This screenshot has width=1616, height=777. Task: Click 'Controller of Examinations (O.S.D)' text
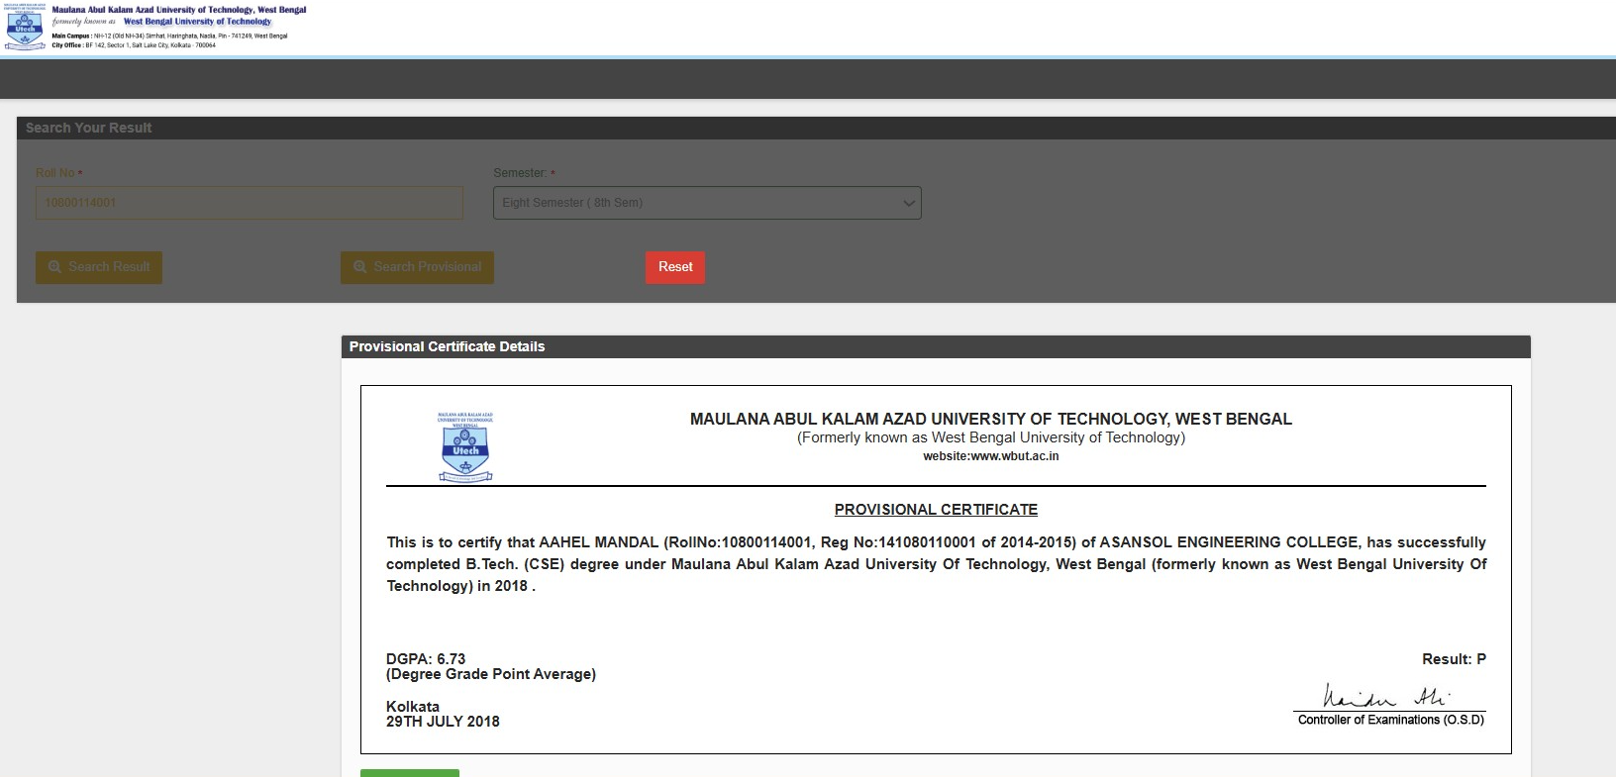click(x=1391, y=720)
